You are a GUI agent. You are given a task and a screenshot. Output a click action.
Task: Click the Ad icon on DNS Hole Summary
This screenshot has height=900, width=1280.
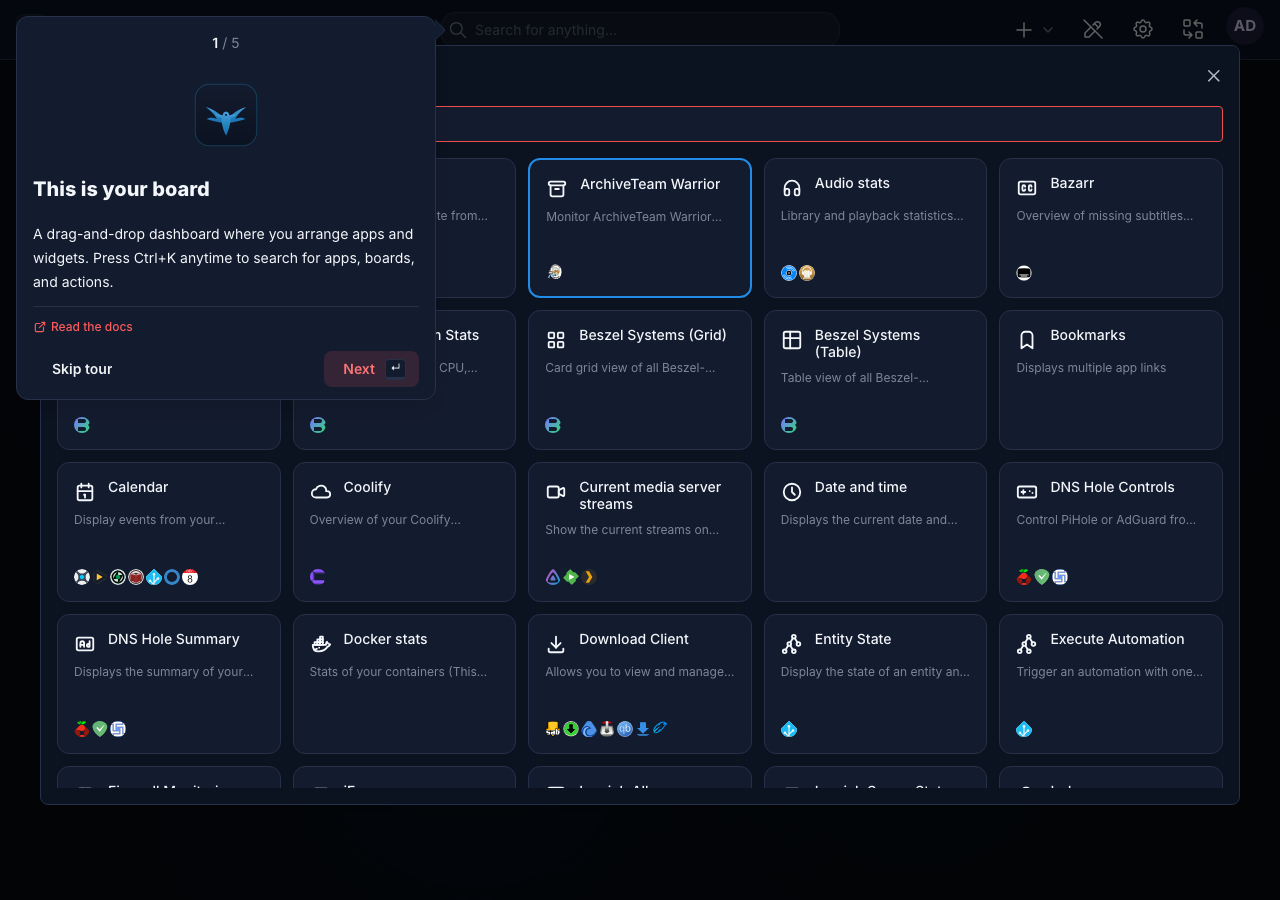click(x=85, y=644)
